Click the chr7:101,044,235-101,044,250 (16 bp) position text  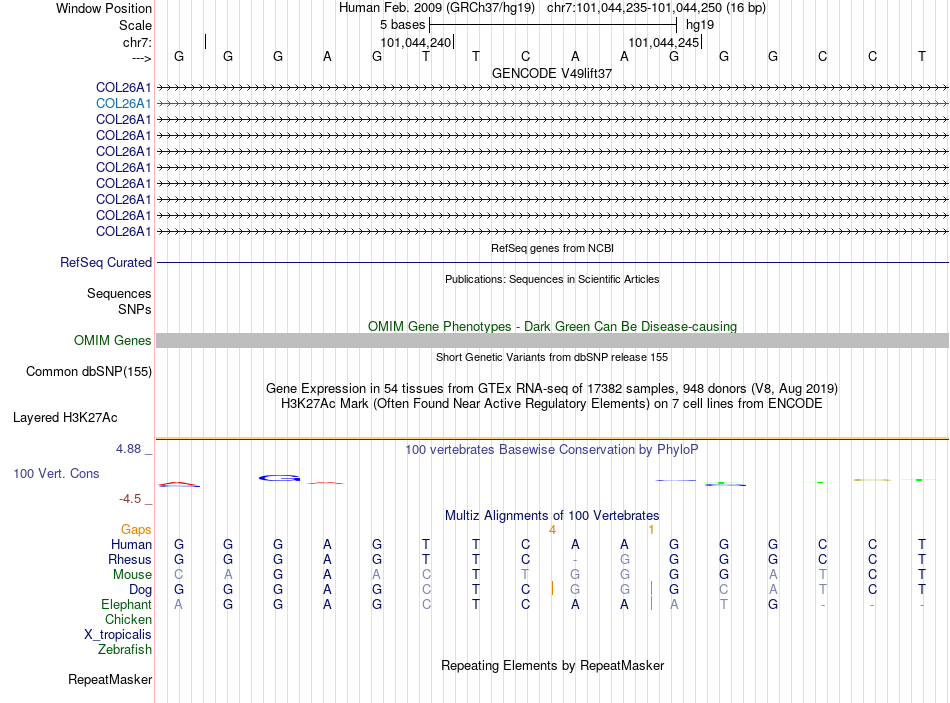pos(656,8)
